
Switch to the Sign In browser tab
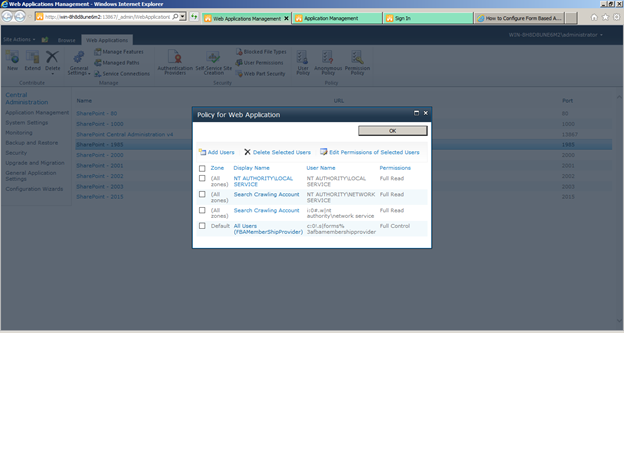428,18
